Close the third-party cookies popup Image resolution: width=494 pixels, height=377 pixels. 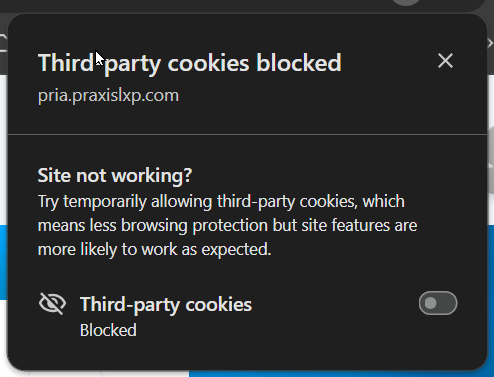click(445, 61)
